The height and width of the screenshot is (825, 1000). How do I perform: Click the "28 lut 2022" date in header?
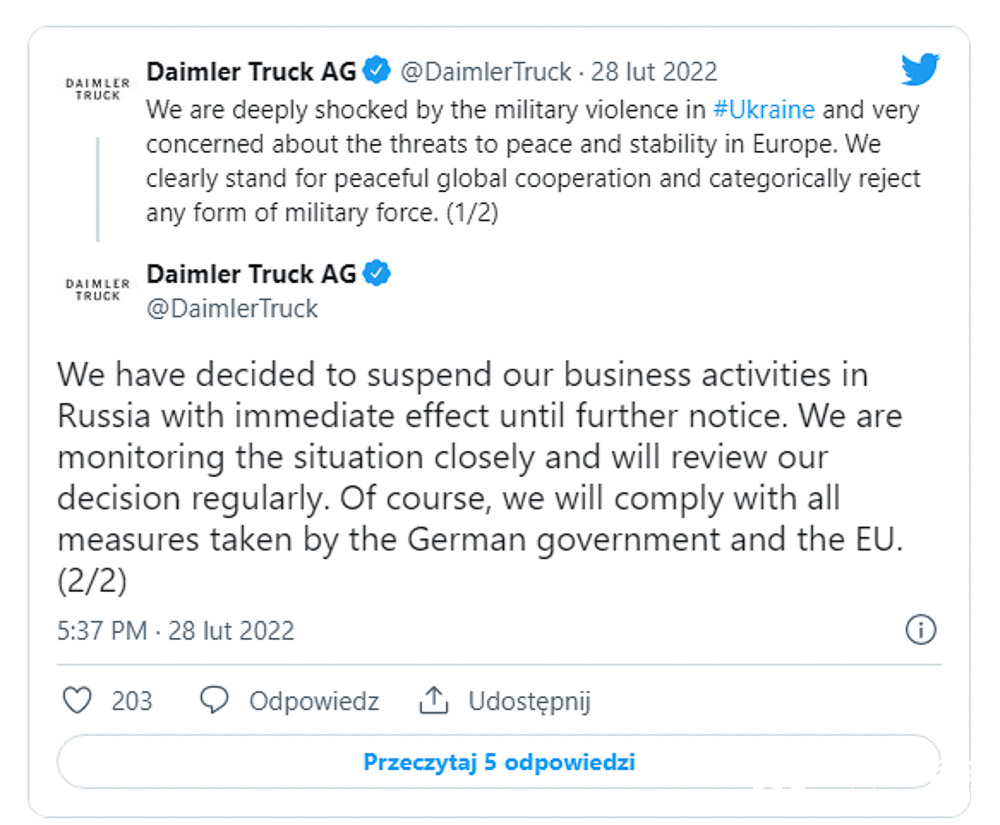(654, 72)
